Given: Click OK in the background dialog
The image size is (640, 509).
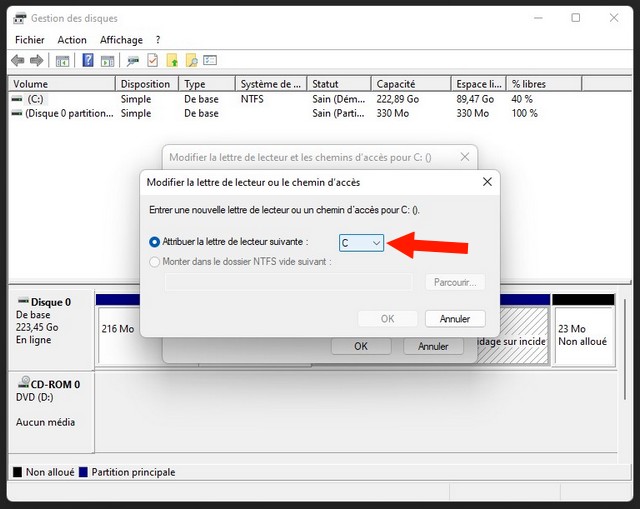Looking at the screenshot, I should tap(361, 346).
